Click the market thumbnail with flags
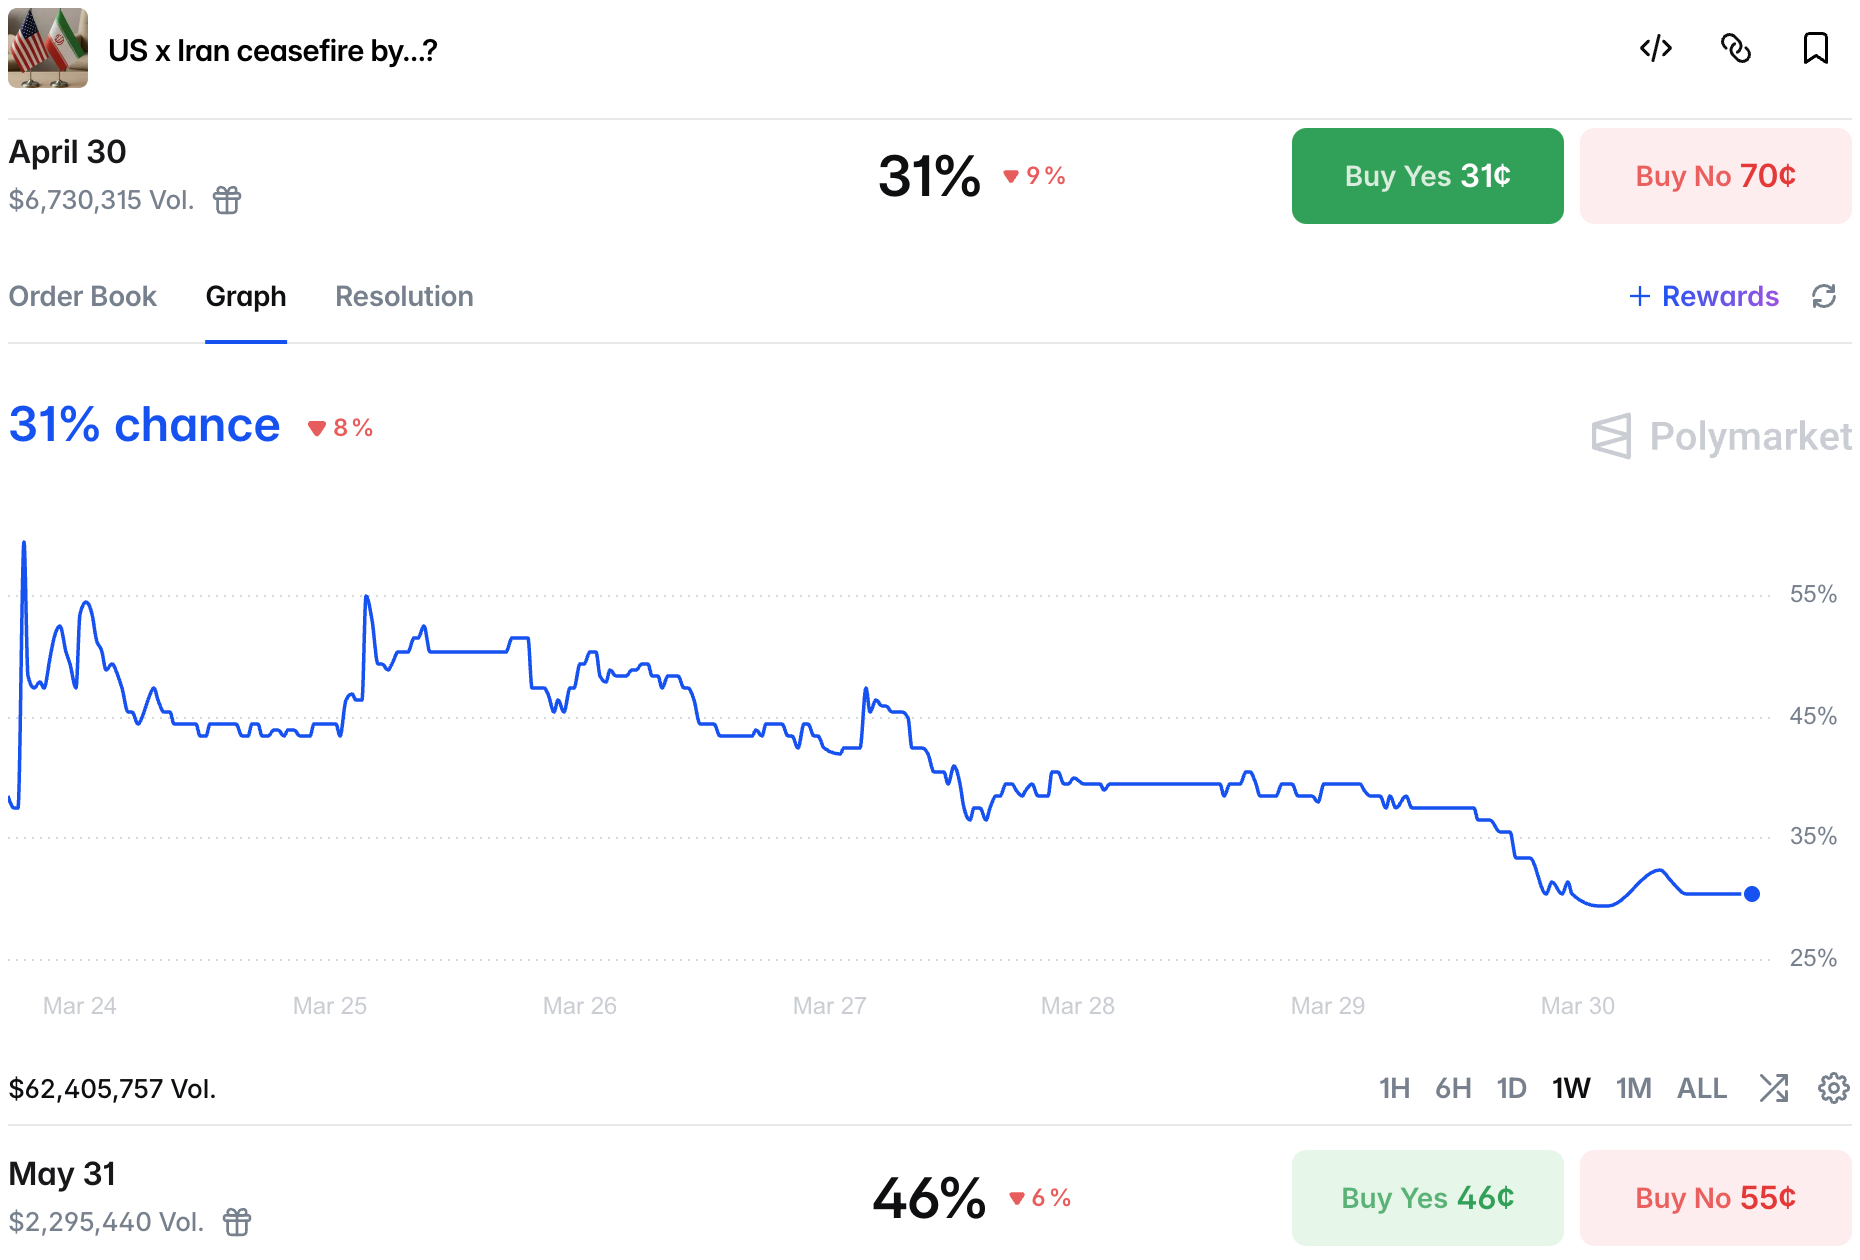Image resolution: width=1860 pixels, height=1260 pixels. coord(48,48)
